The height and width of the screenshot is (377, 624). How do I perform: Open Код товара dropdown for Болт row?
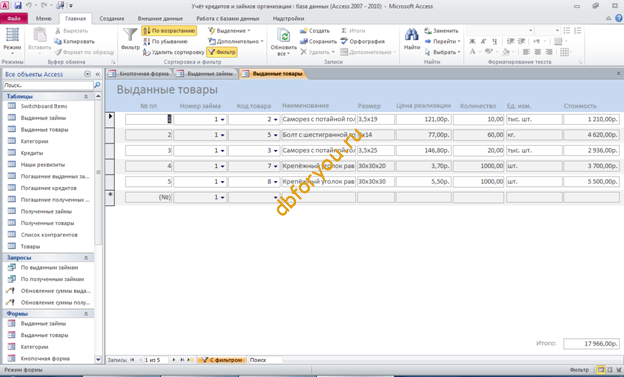tap(275, 135)
